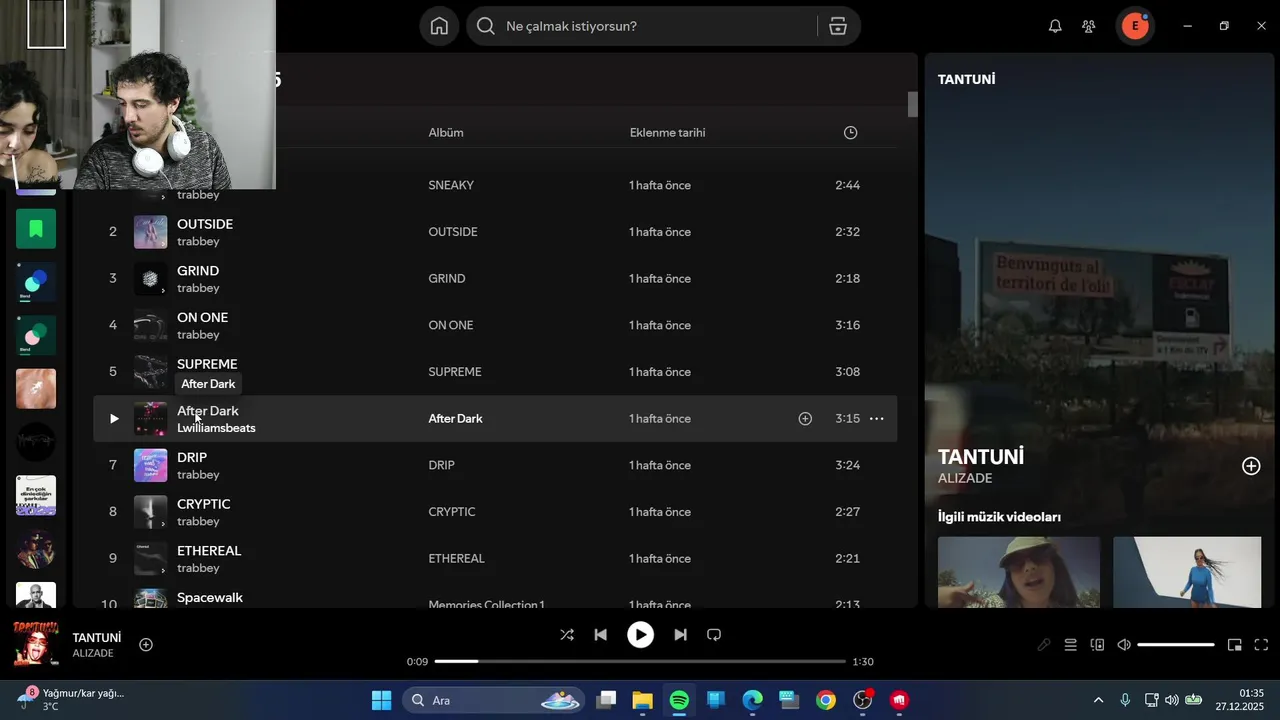Screen dimensions: 1280x720
Task: Select the ON ONE track title
Action: [x=203, y=318]
